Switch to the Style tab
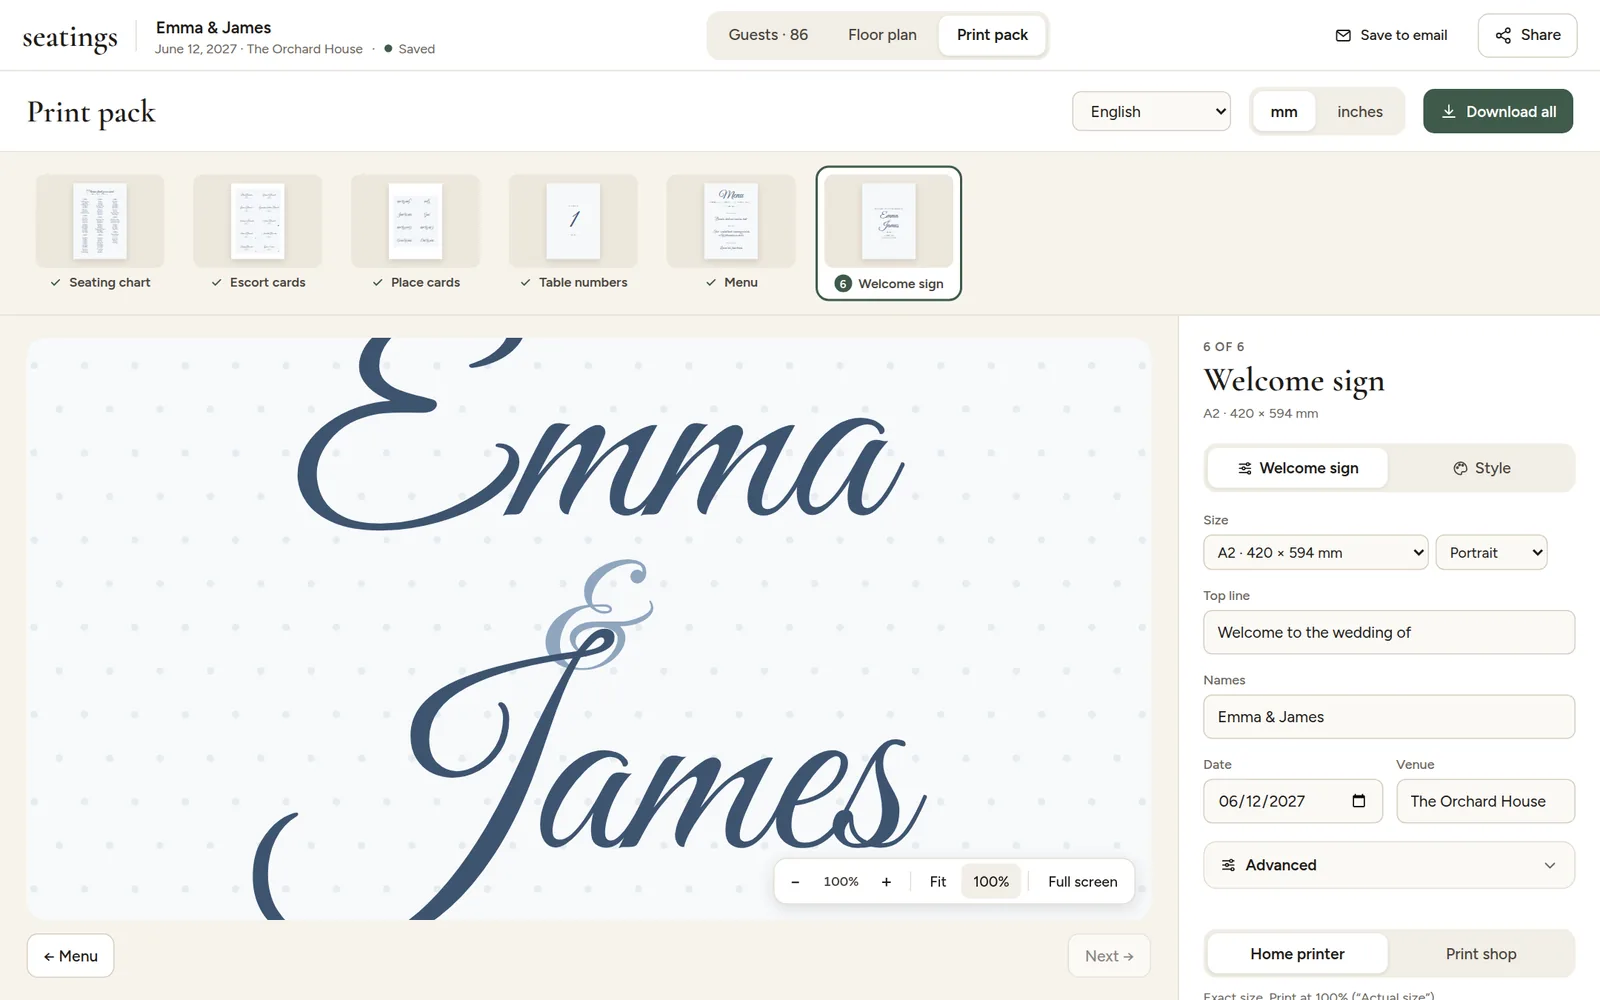Image resolution: width=1600 pixels, height=1000 pixels. coord(1481,468)
